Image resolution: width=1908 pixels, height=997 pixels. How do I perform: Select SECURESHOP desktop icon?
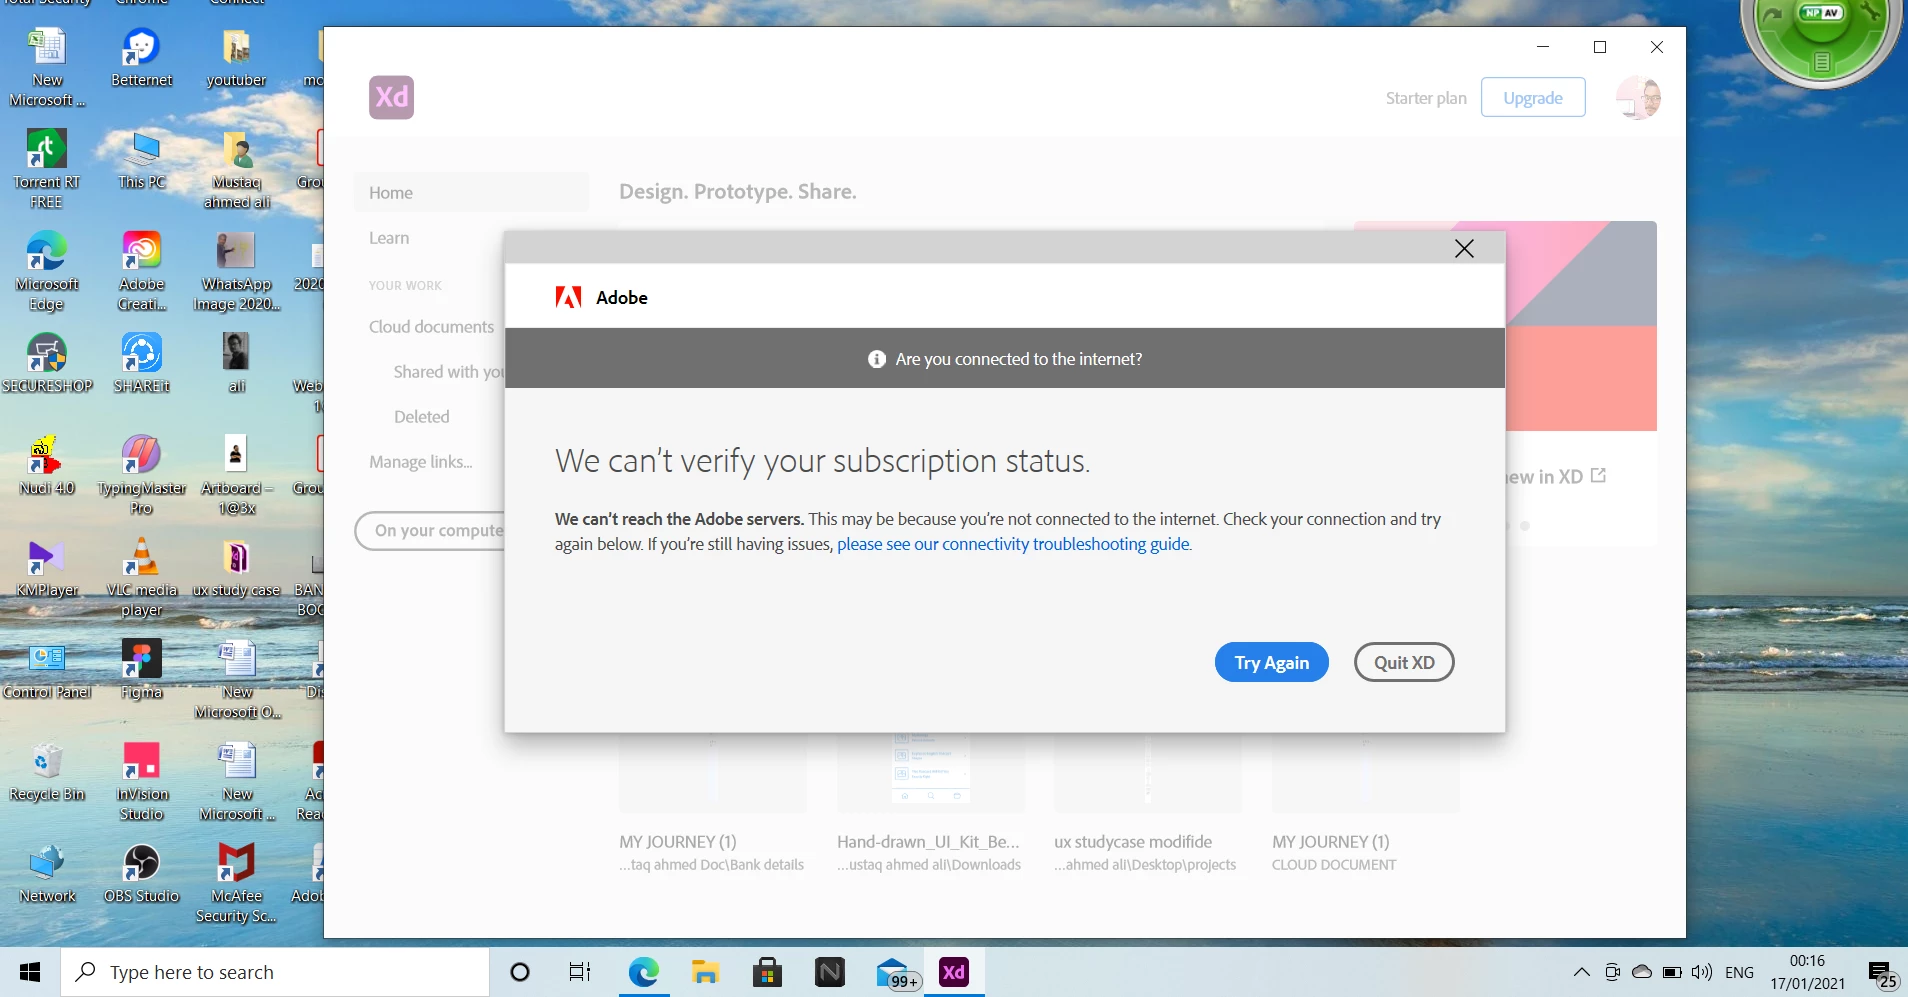coord(46,364)
